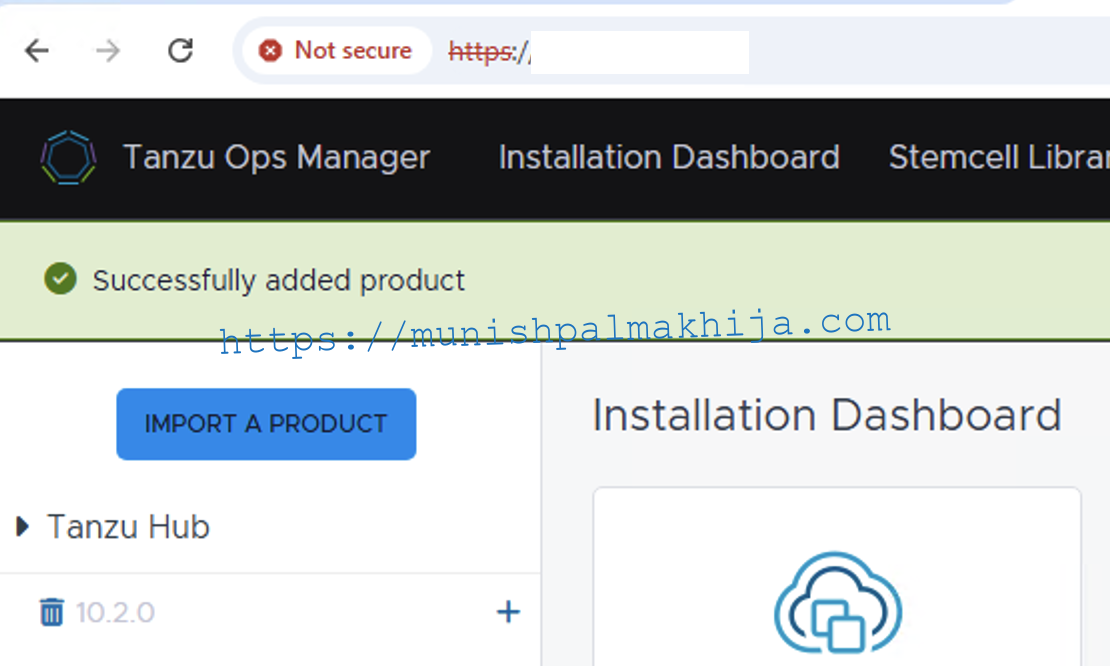Go back using the browser back arrow
Image resolution: width=1110 pixels, height=666 pixels.
[37, 51]
